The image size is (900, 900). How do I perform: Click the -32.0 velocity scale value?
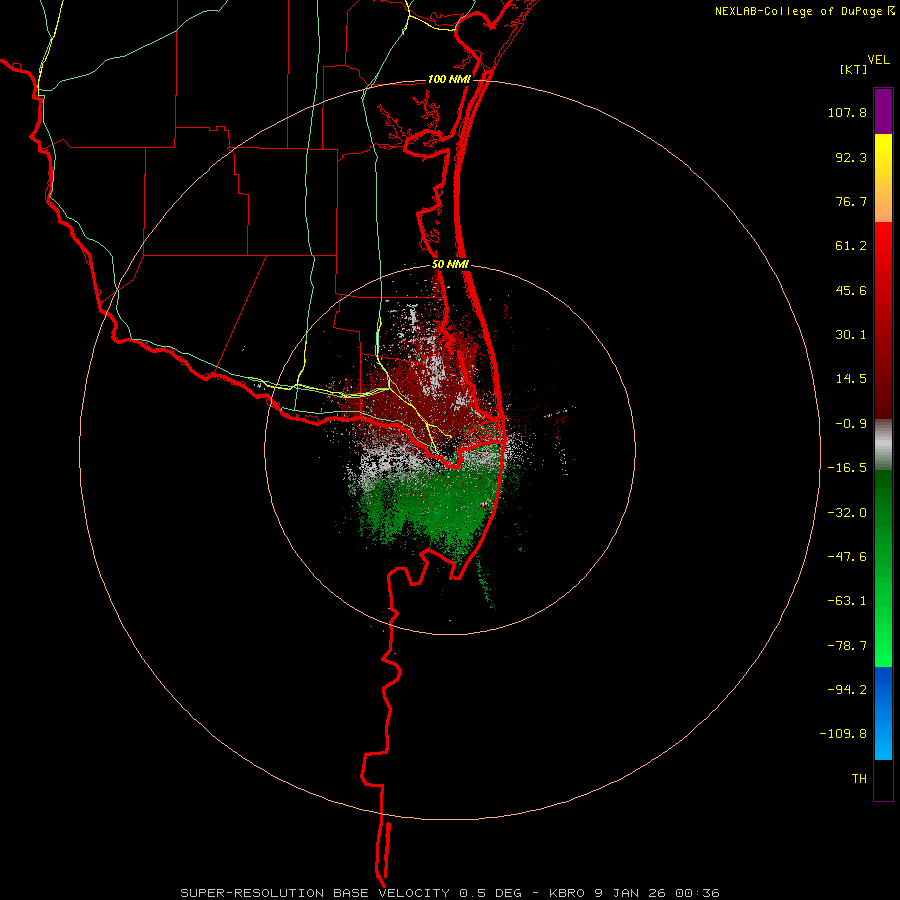tap(847, 513)
